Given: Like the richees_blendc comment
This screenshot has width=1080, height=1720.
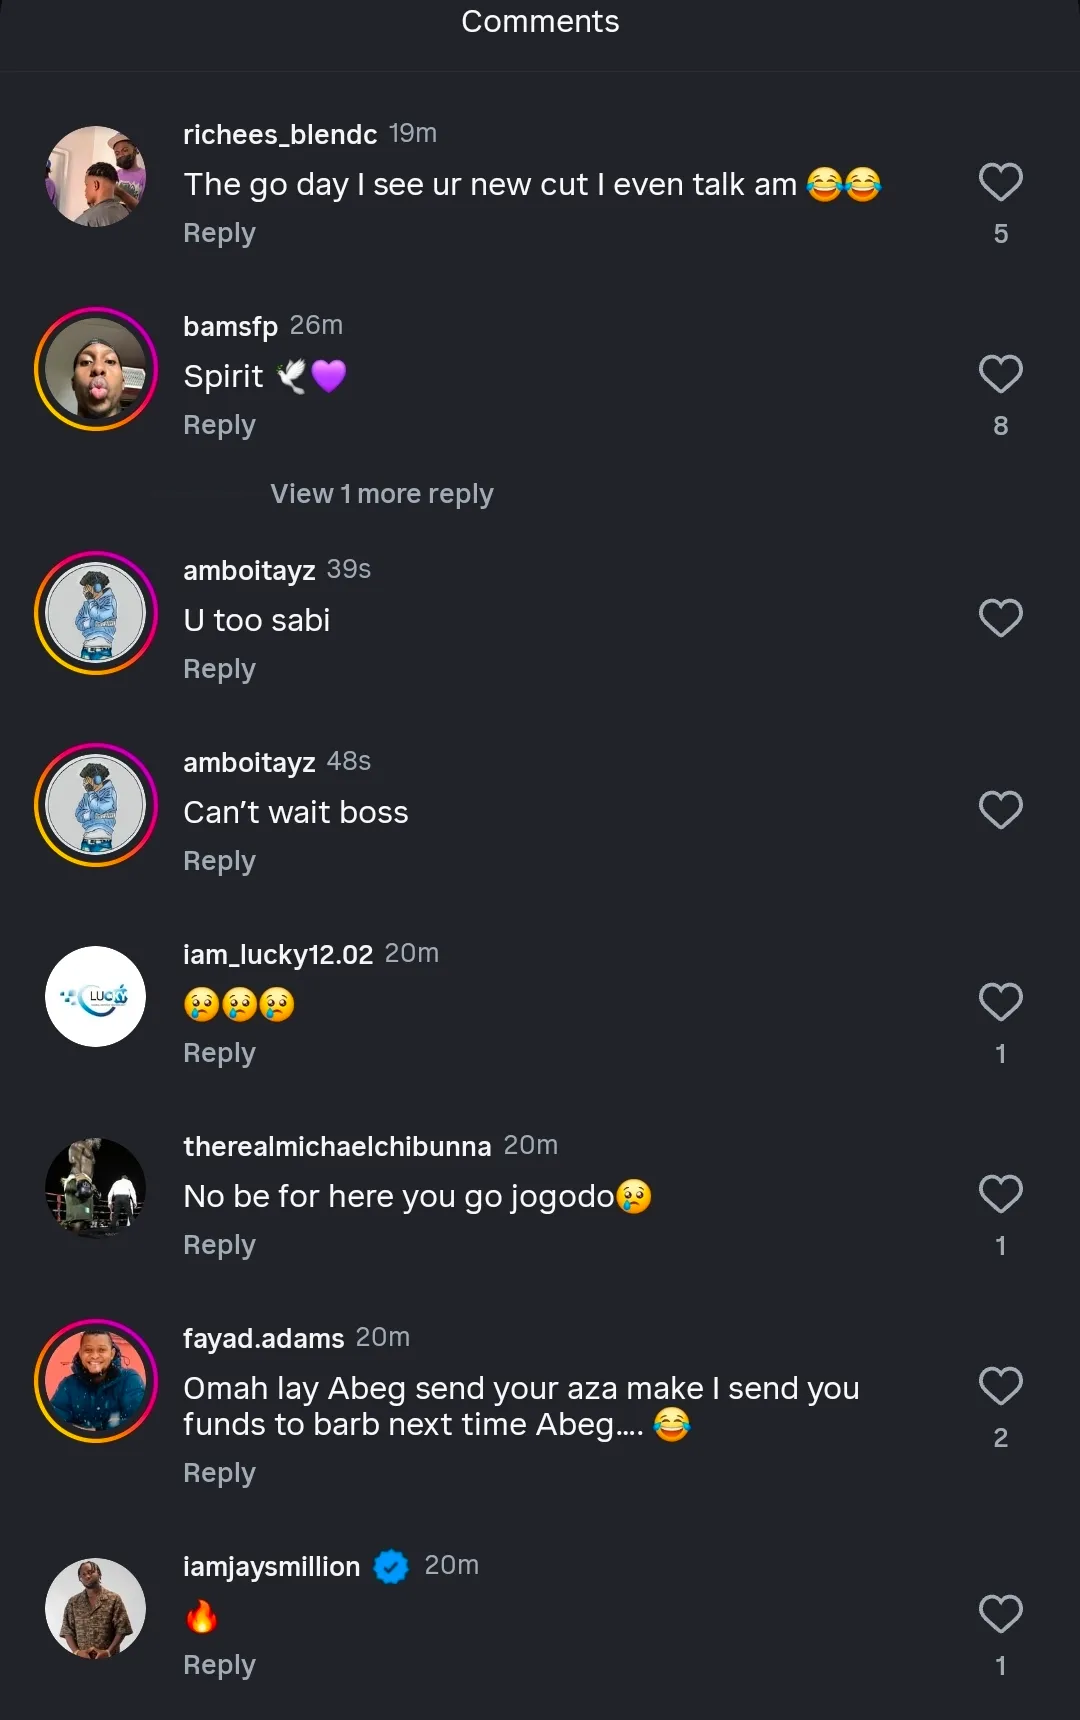Looking at the screenshot, I should click(1000, 183).
